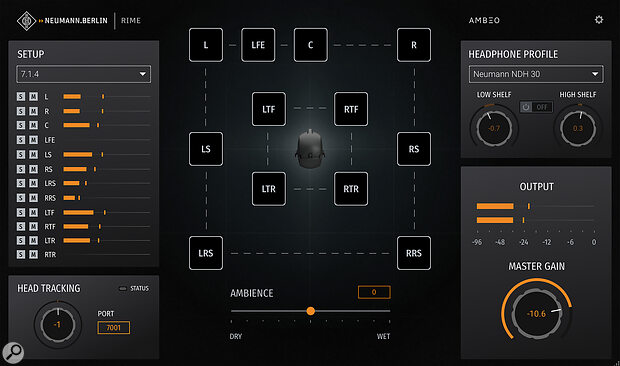
Task: Mute the R channel
Action: point(34,111)
